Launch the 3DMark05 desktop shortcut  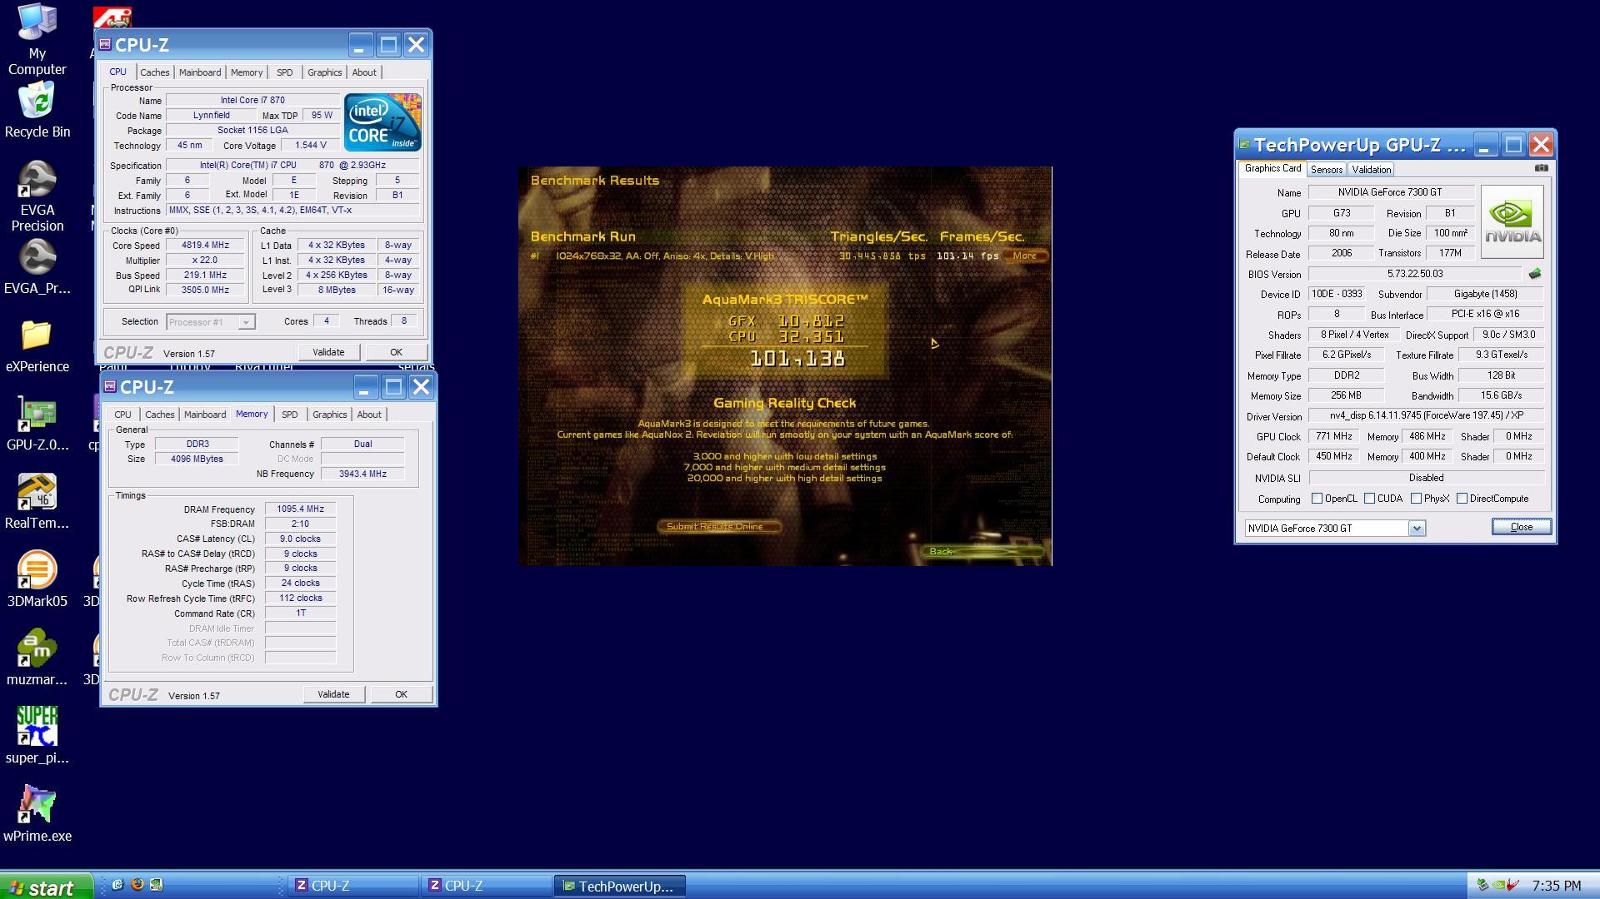[37, 580]
